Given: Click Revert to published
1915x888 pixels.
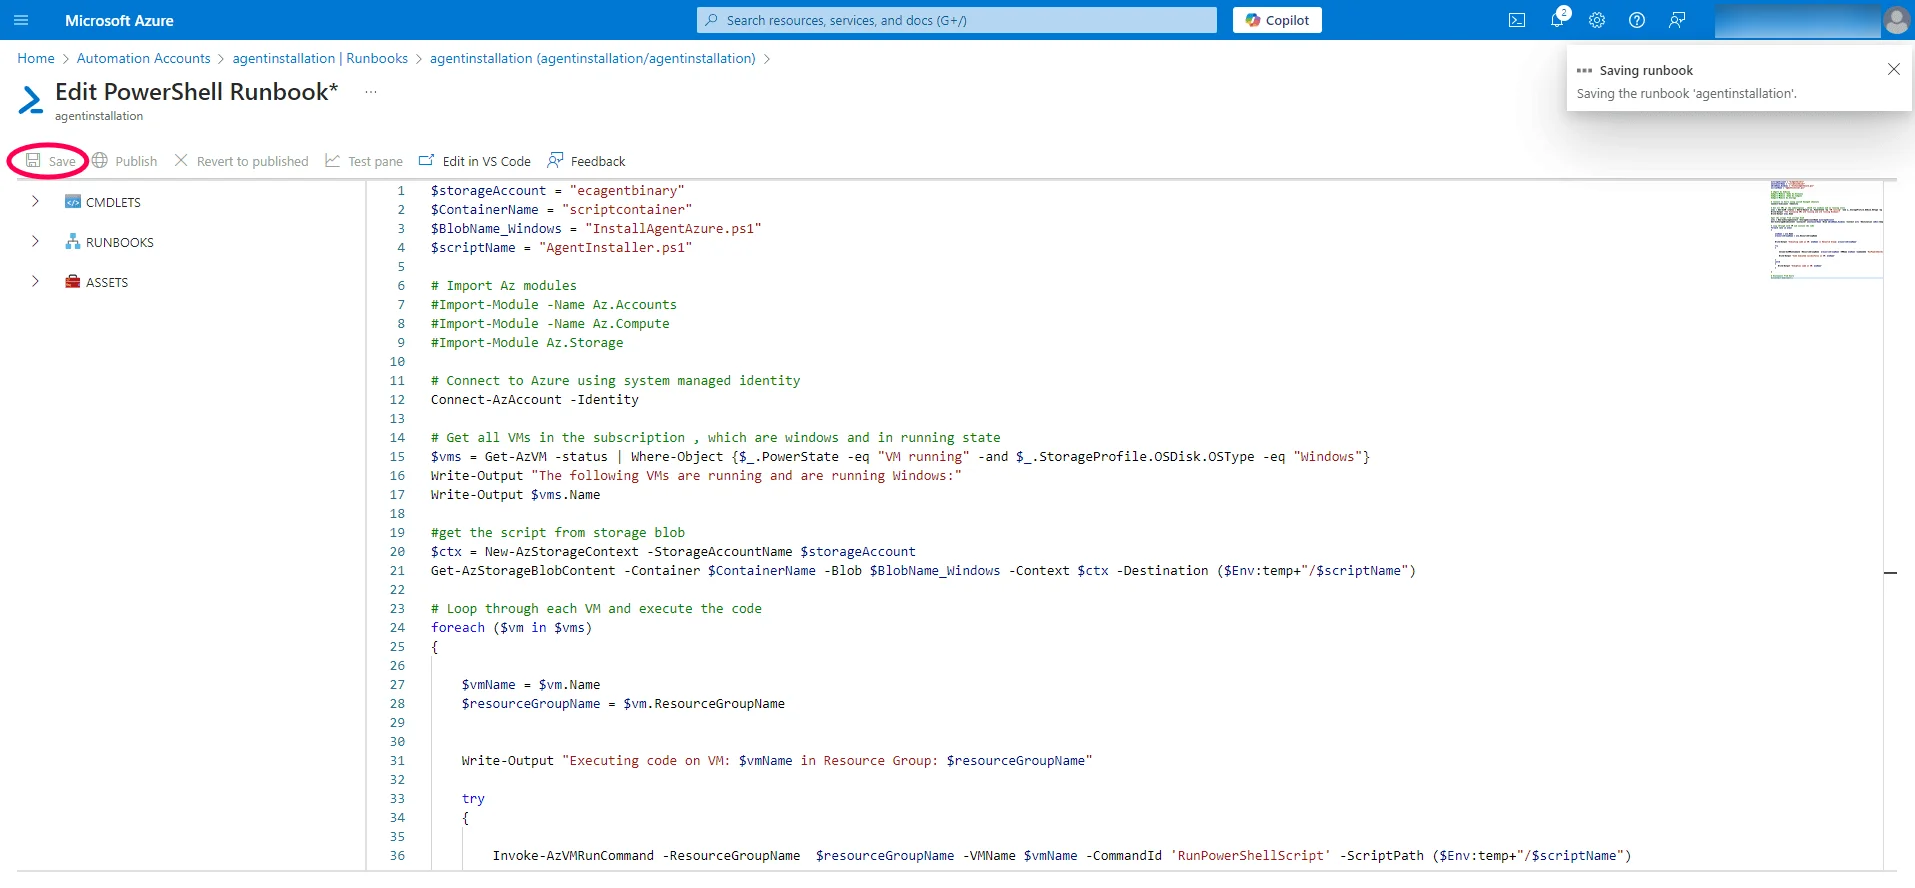Looking at the screenshot, I should 241,161.
